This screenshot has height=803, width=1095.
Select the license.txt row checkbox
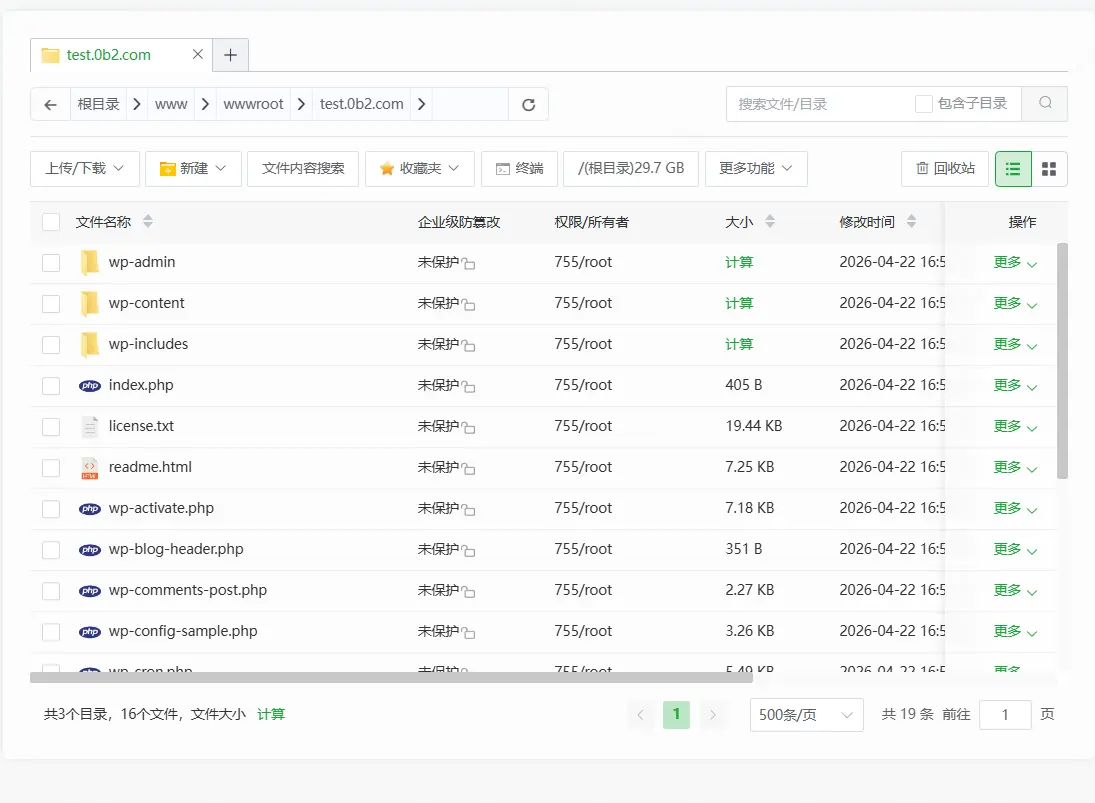click(51, 427)
